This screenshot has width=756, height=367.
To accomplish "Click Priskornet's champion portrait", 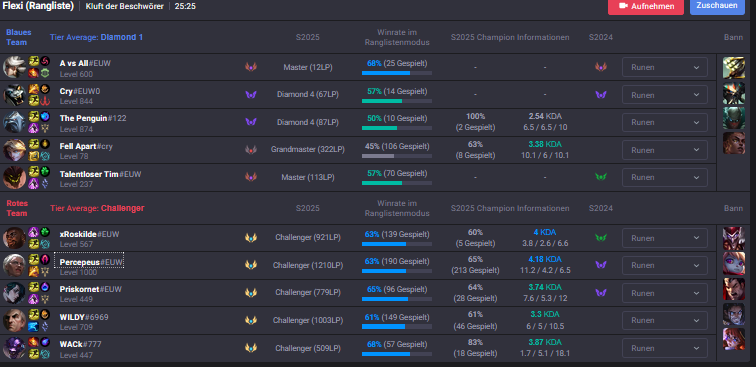I will coord(14,293).
